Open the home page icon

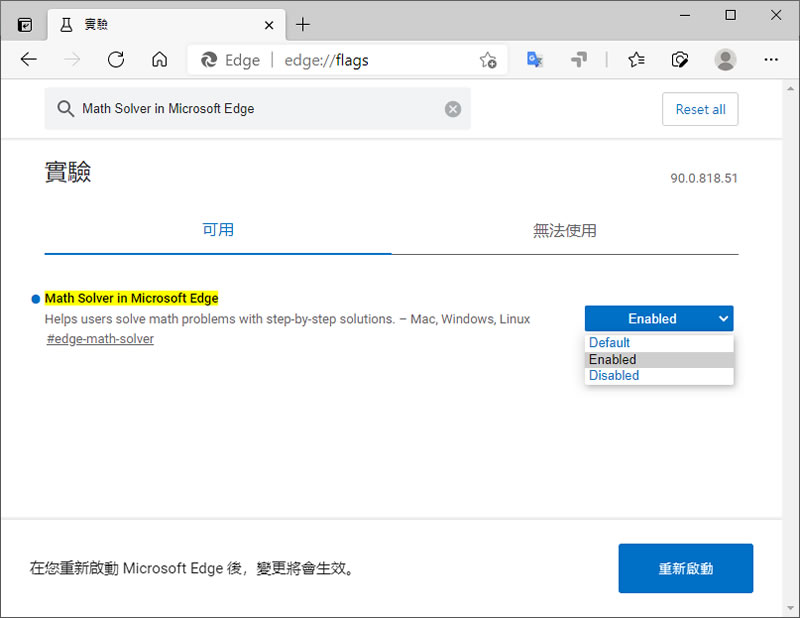point(159,60)
